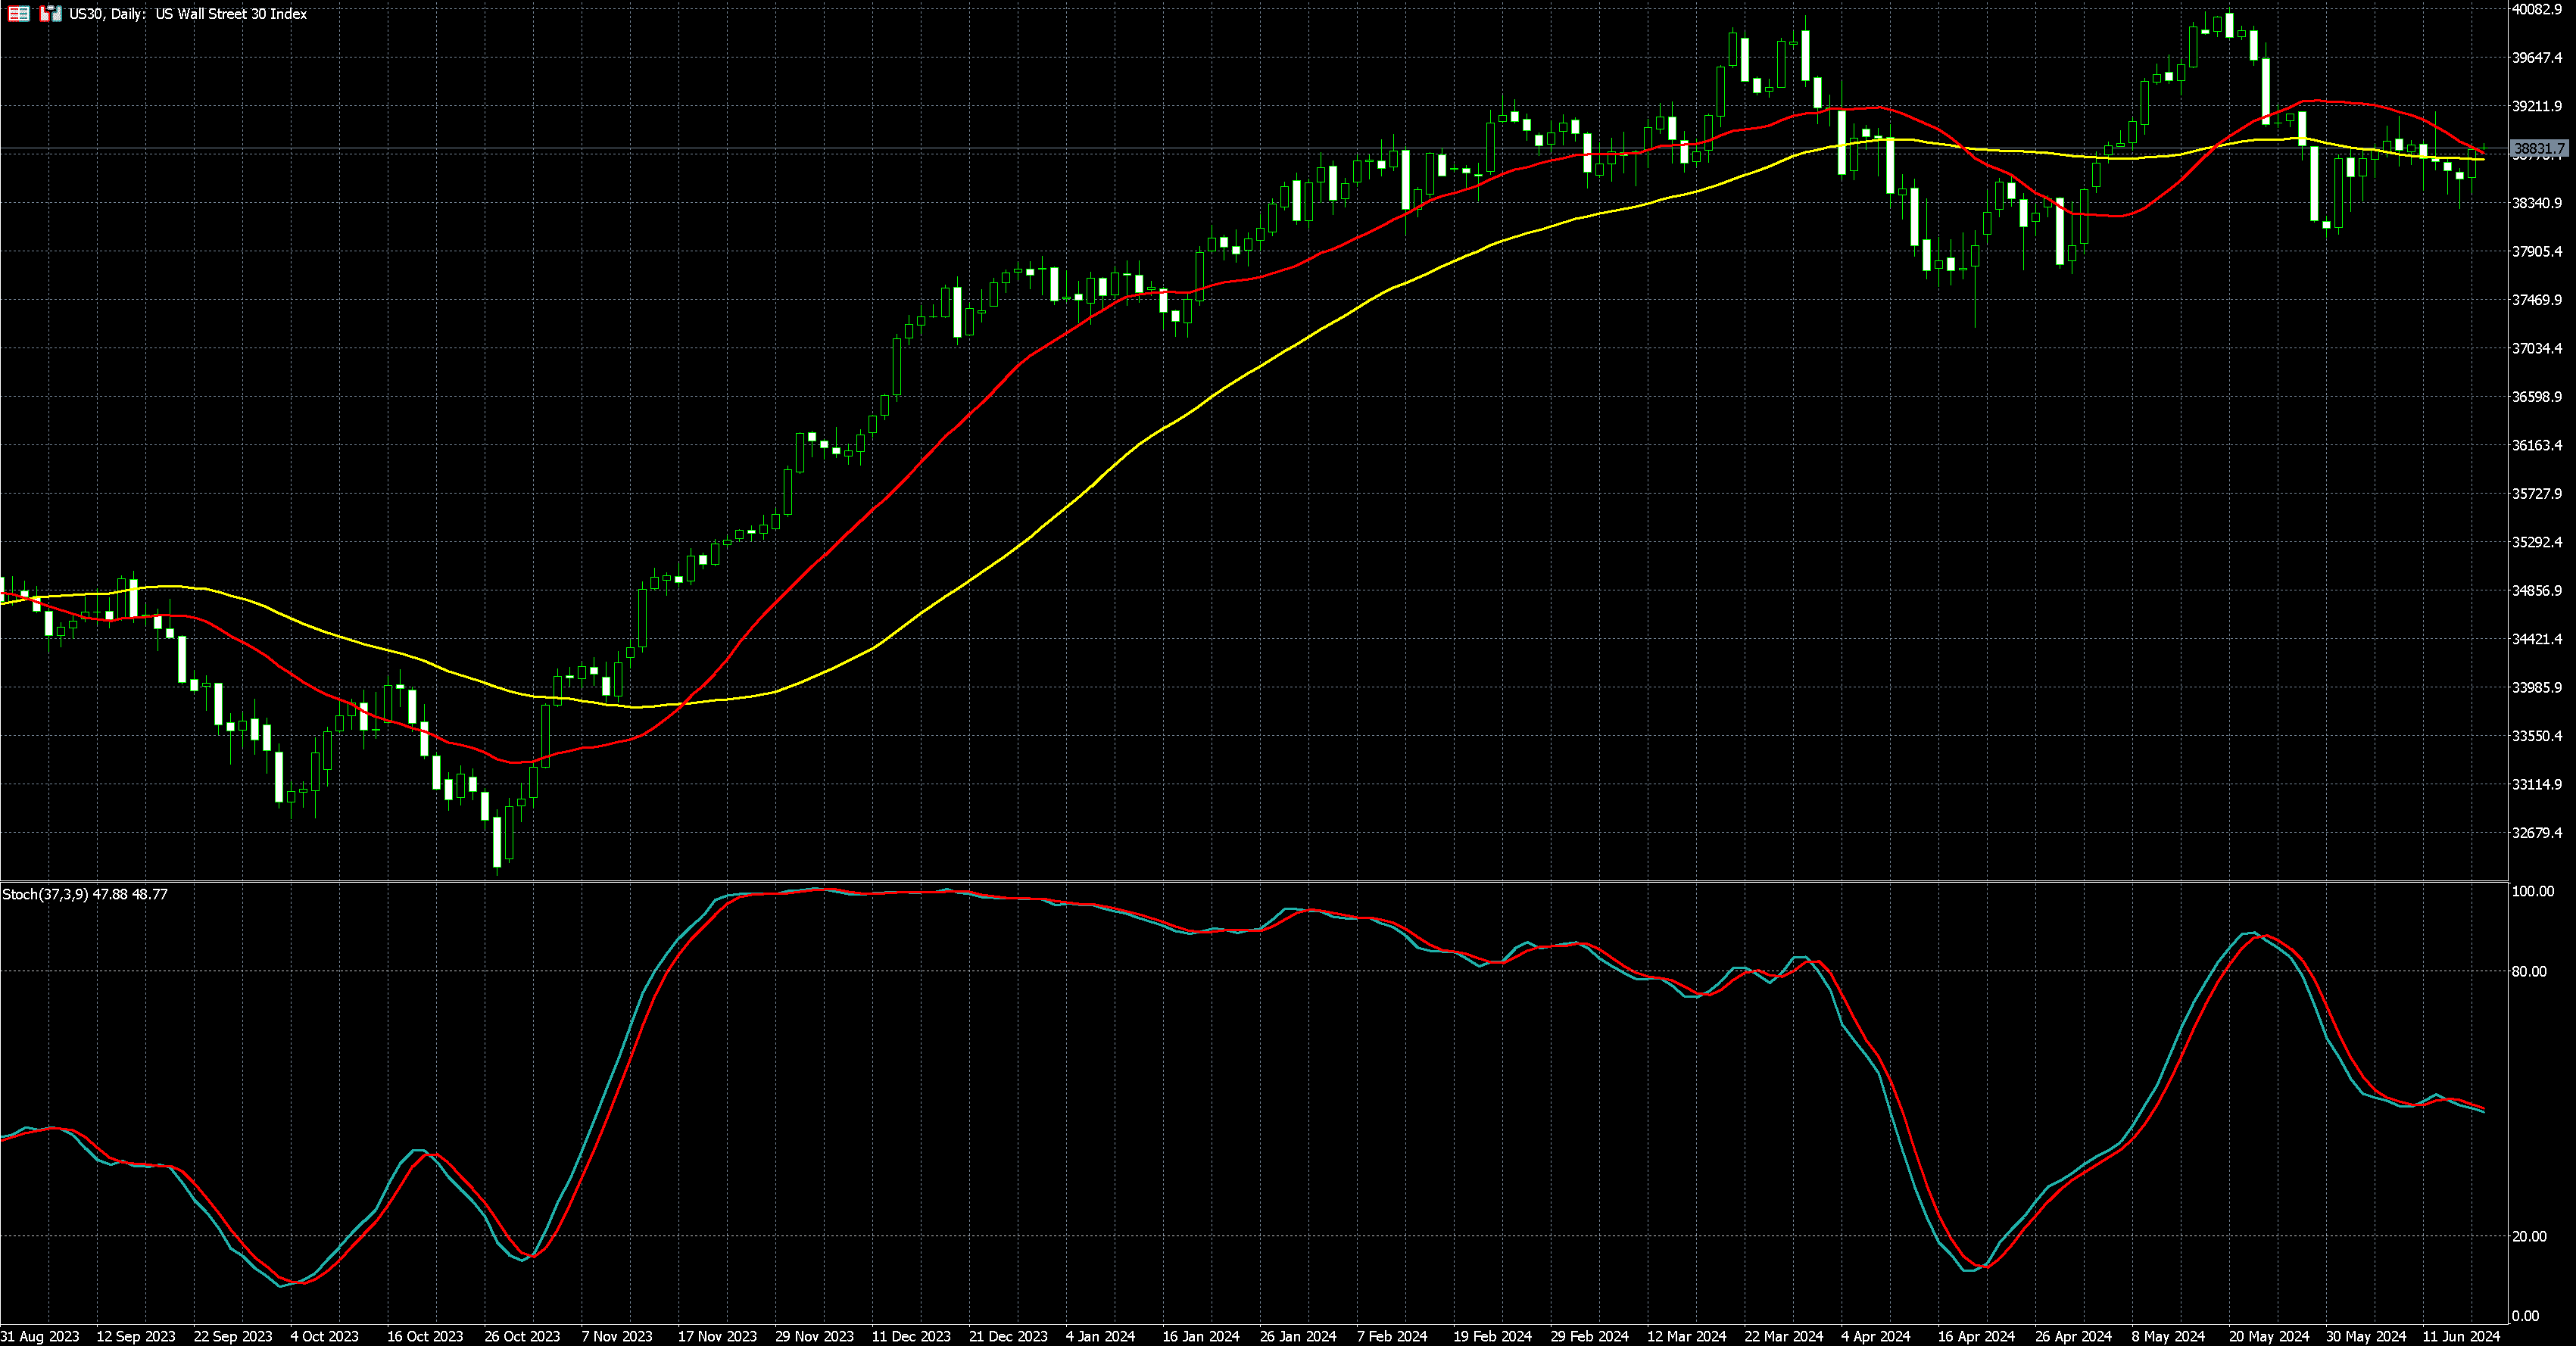Click the 22 Mar 2024 date label
The height and width of the screenshot is (1346, 2576).
click(1783, 1336)
